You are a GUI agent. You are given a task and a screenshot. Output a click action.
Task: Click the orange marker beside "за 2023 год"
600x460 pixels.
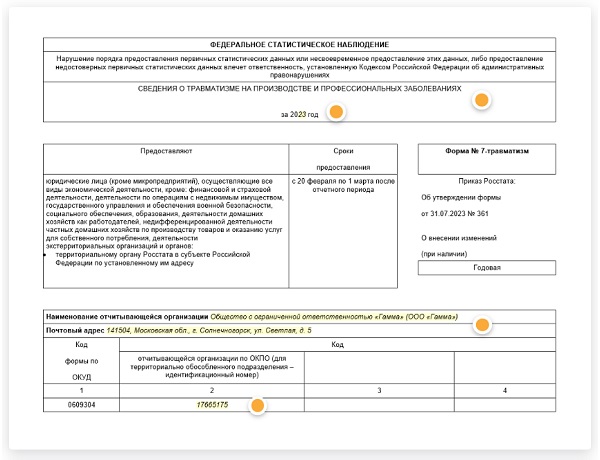click(x=337, y=112)
